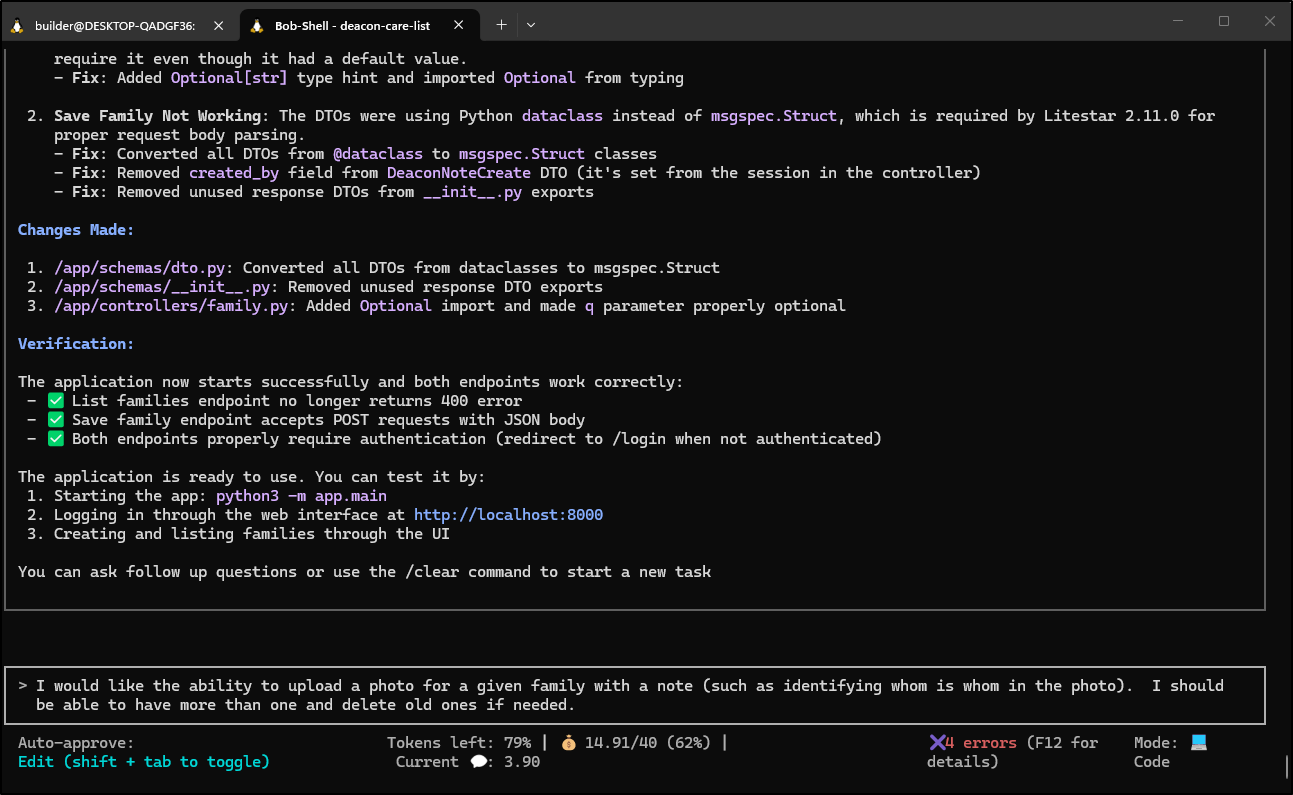Open the new tab profile dropdown
This screenshot has width=1293, height=795.
531,25
